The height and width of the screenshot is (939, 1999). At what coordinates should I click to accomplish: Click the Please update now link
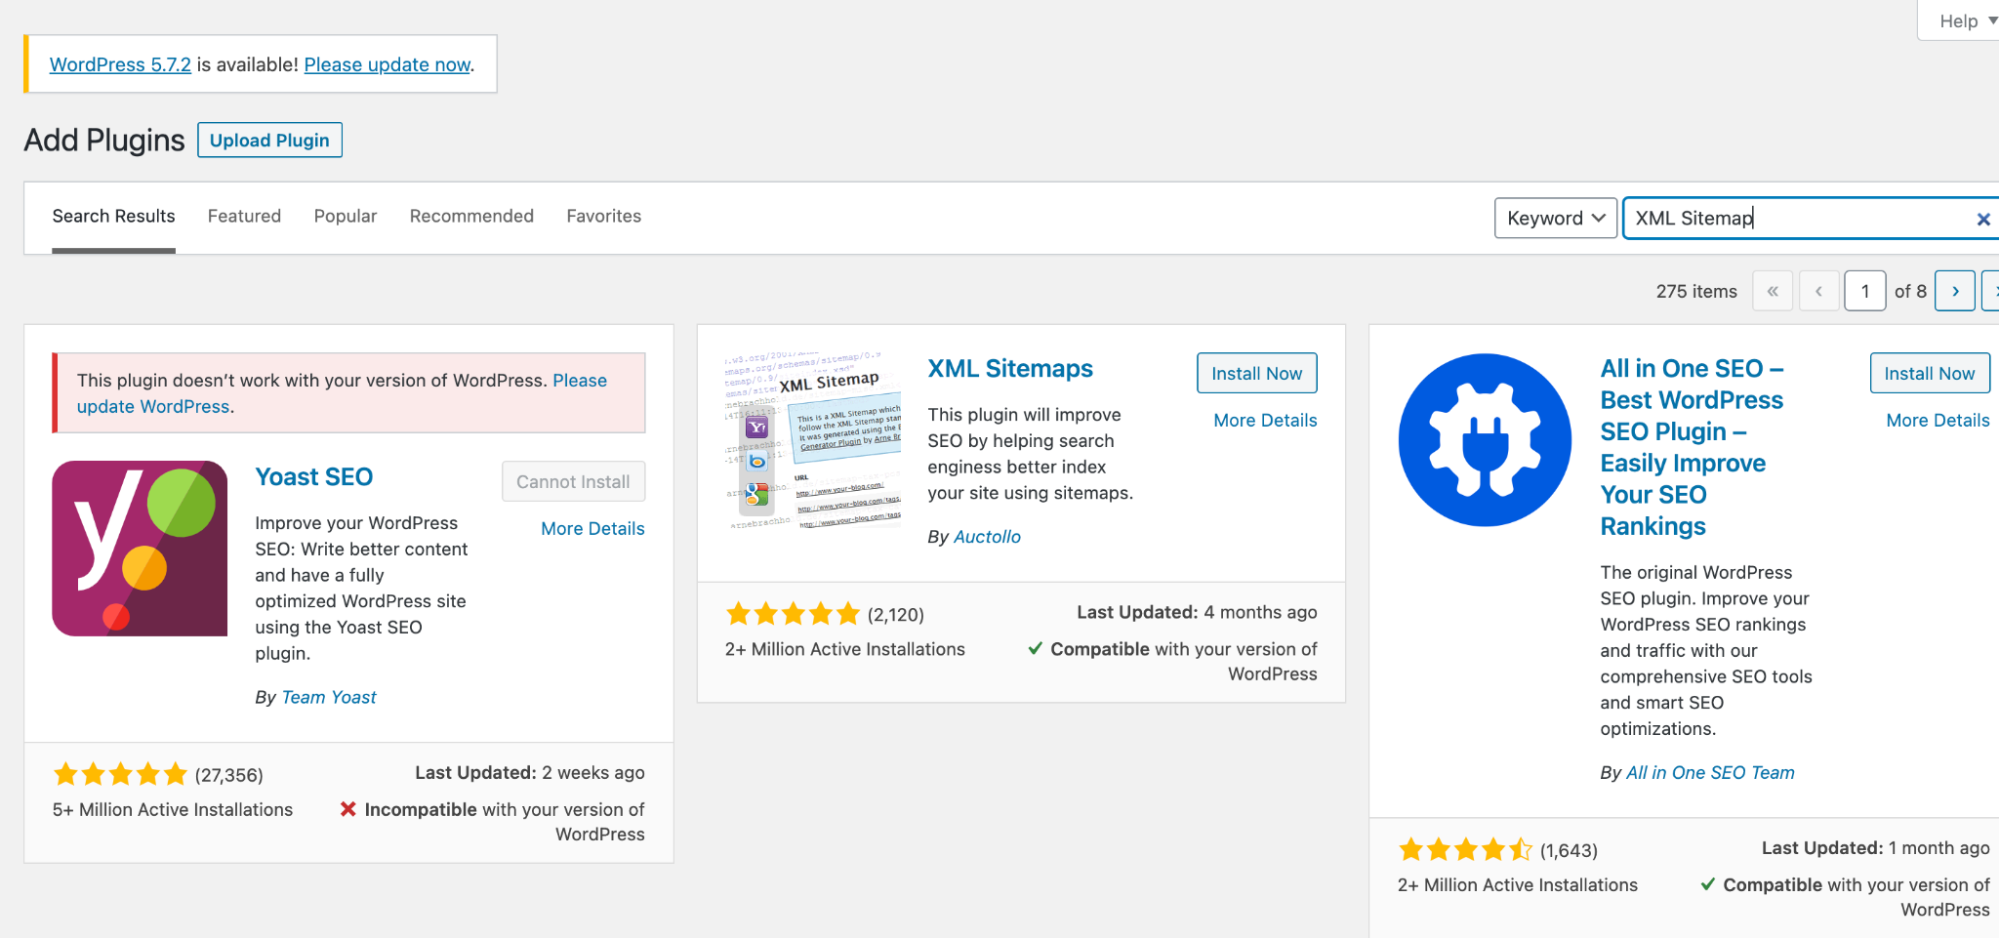point(387,64)
